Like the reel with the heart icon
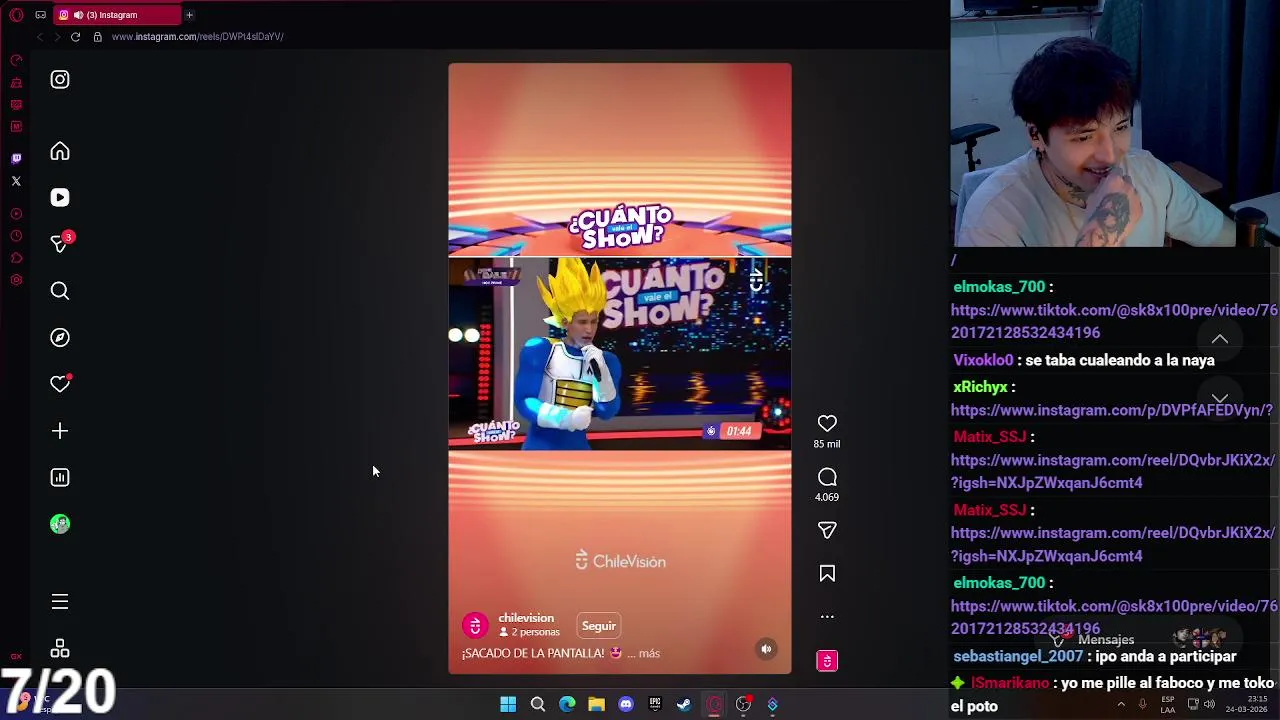The height and width of the screenshot is (720, 1280). coord(827,424)
